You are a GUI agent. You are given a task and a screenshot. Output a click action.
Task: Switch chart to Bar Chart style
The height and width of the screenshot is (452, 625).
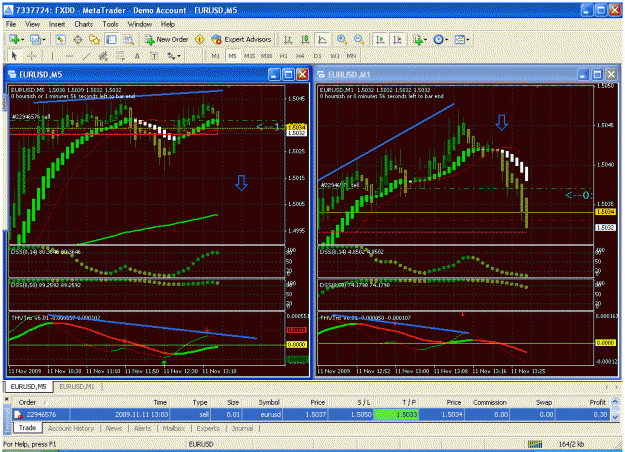[288, 39]
